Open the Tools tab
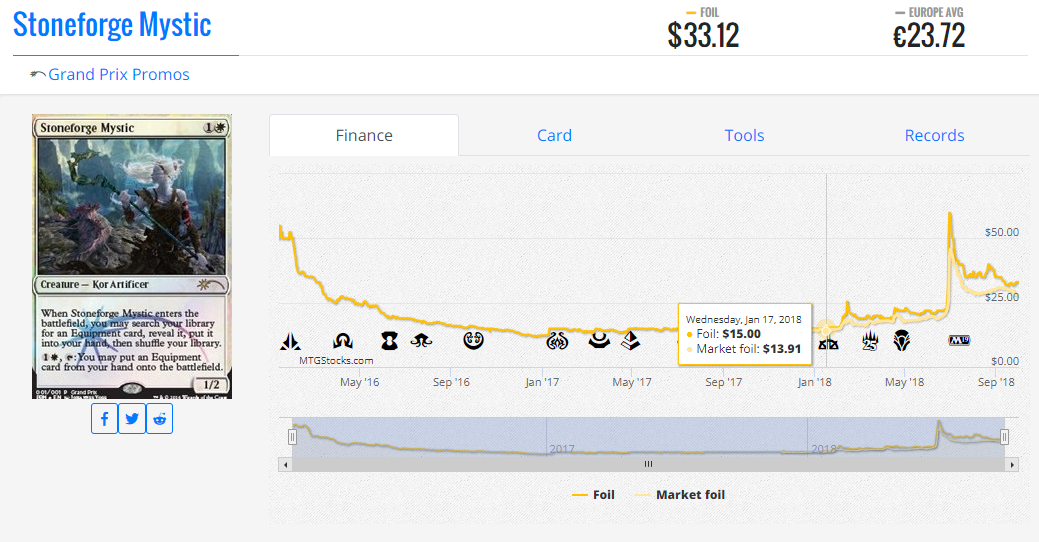Viewport: 1039px width, 542px height. click(744, 136)
